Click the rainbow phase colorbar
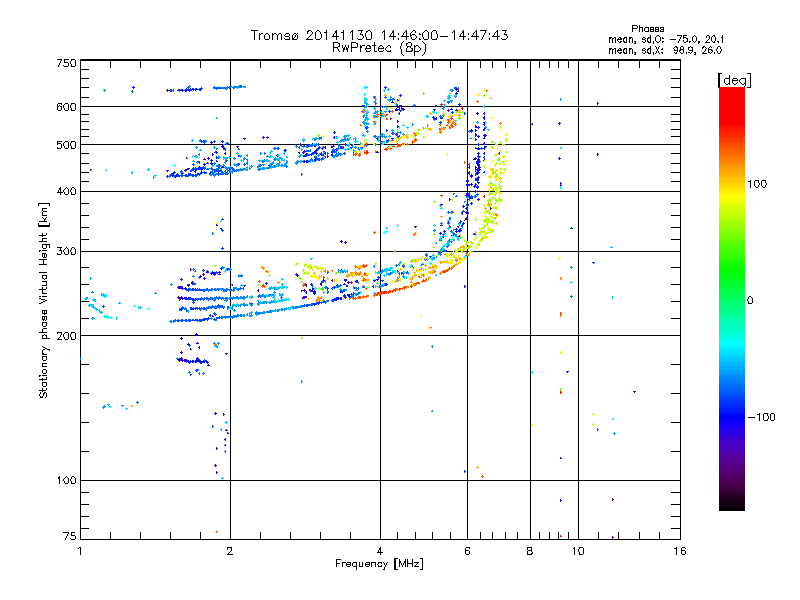Image resolution: width=800 pixels, height=600 pixels. point(732,298)
